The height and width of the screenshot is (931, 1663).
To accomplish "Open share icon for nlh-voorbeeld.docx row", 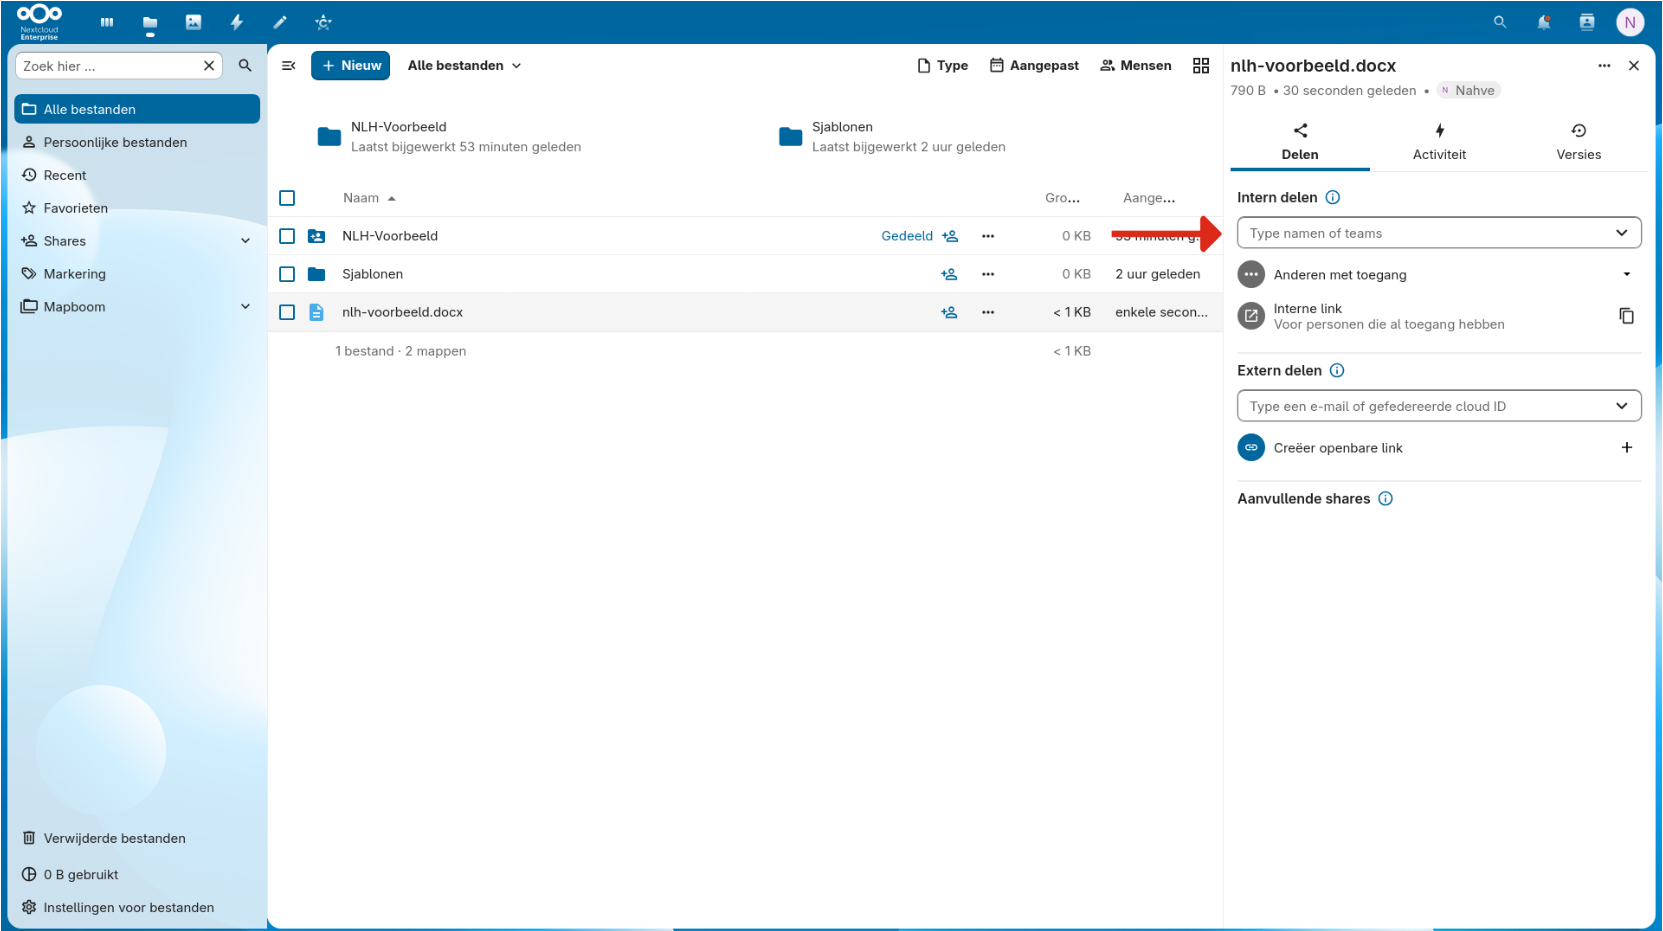I will click(949, 312).
